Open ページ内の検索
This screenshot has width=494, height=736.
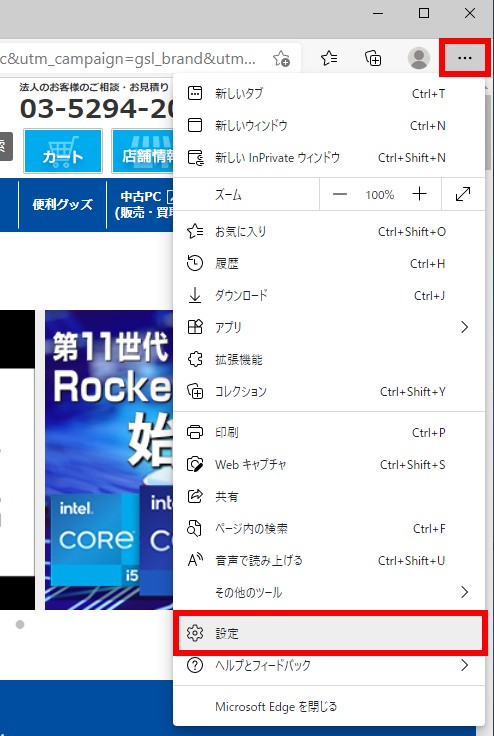coord(329,529)
